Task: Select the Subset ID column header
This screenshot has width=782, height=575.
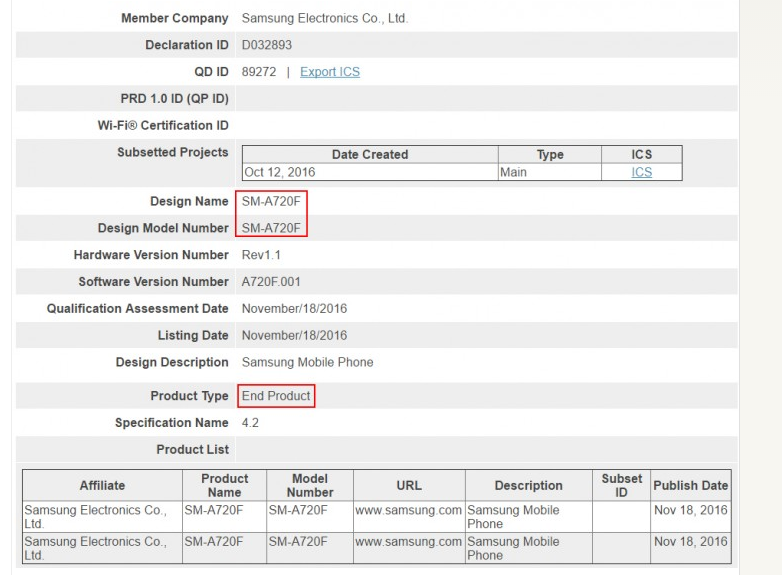Action: pyautogui.click(x=621, y=485)
